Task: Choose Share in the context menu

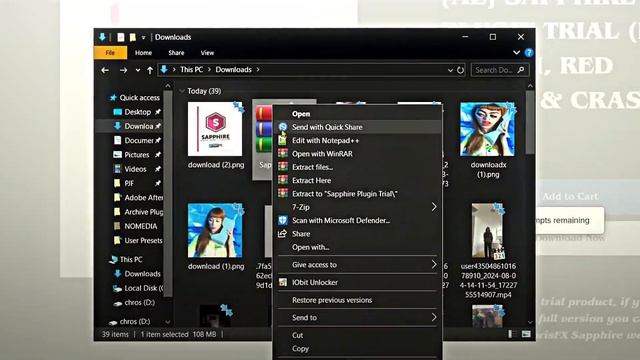Action: tap(358, 234)
